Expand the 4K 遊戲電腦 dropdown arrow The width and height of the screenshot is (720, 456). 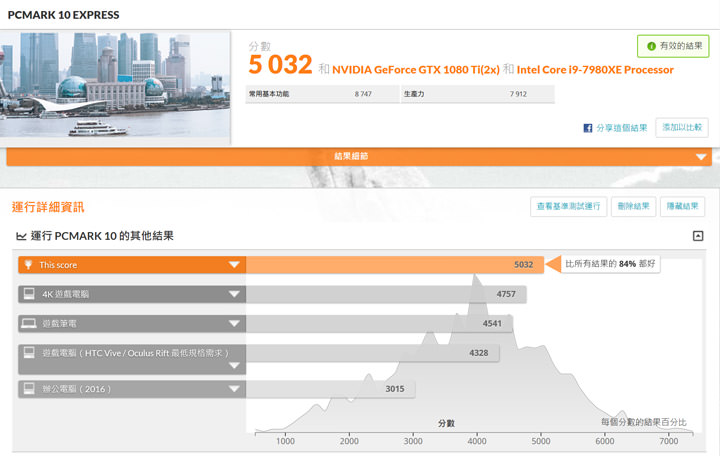click(x=234, y=294)
